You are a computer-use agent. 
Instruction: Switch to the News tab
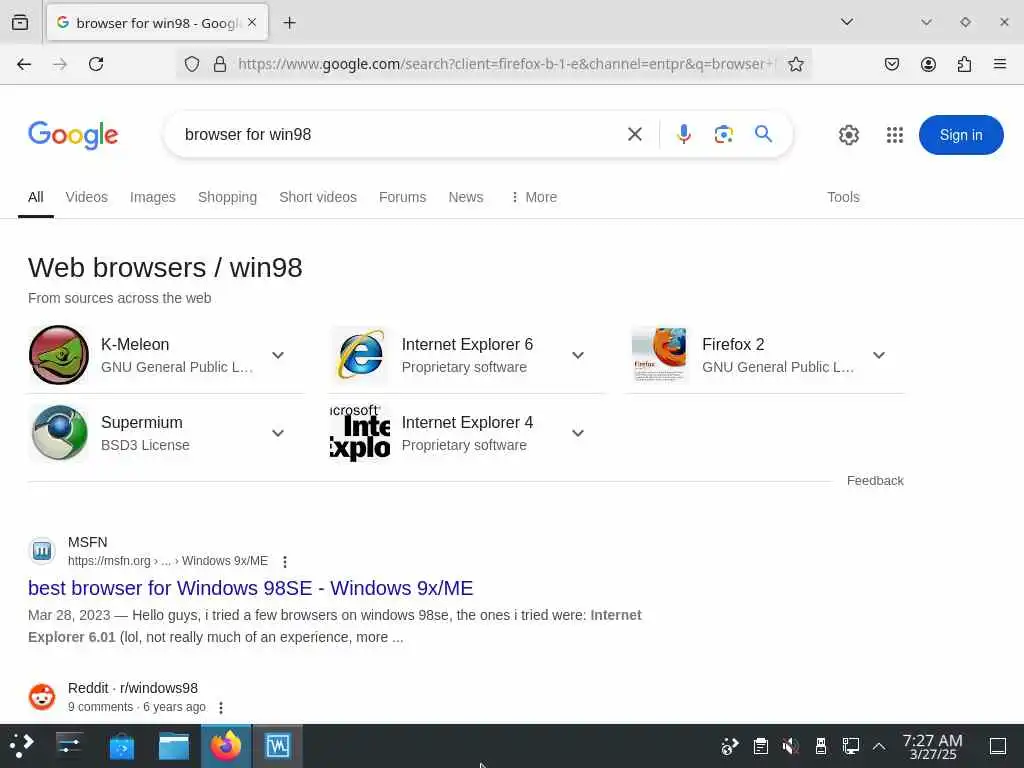466,197
